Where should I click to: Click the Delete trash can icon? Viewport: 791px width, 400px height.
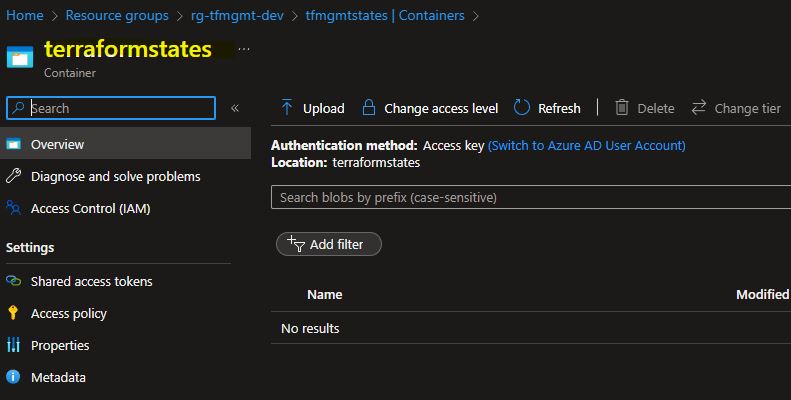point(622,107)
